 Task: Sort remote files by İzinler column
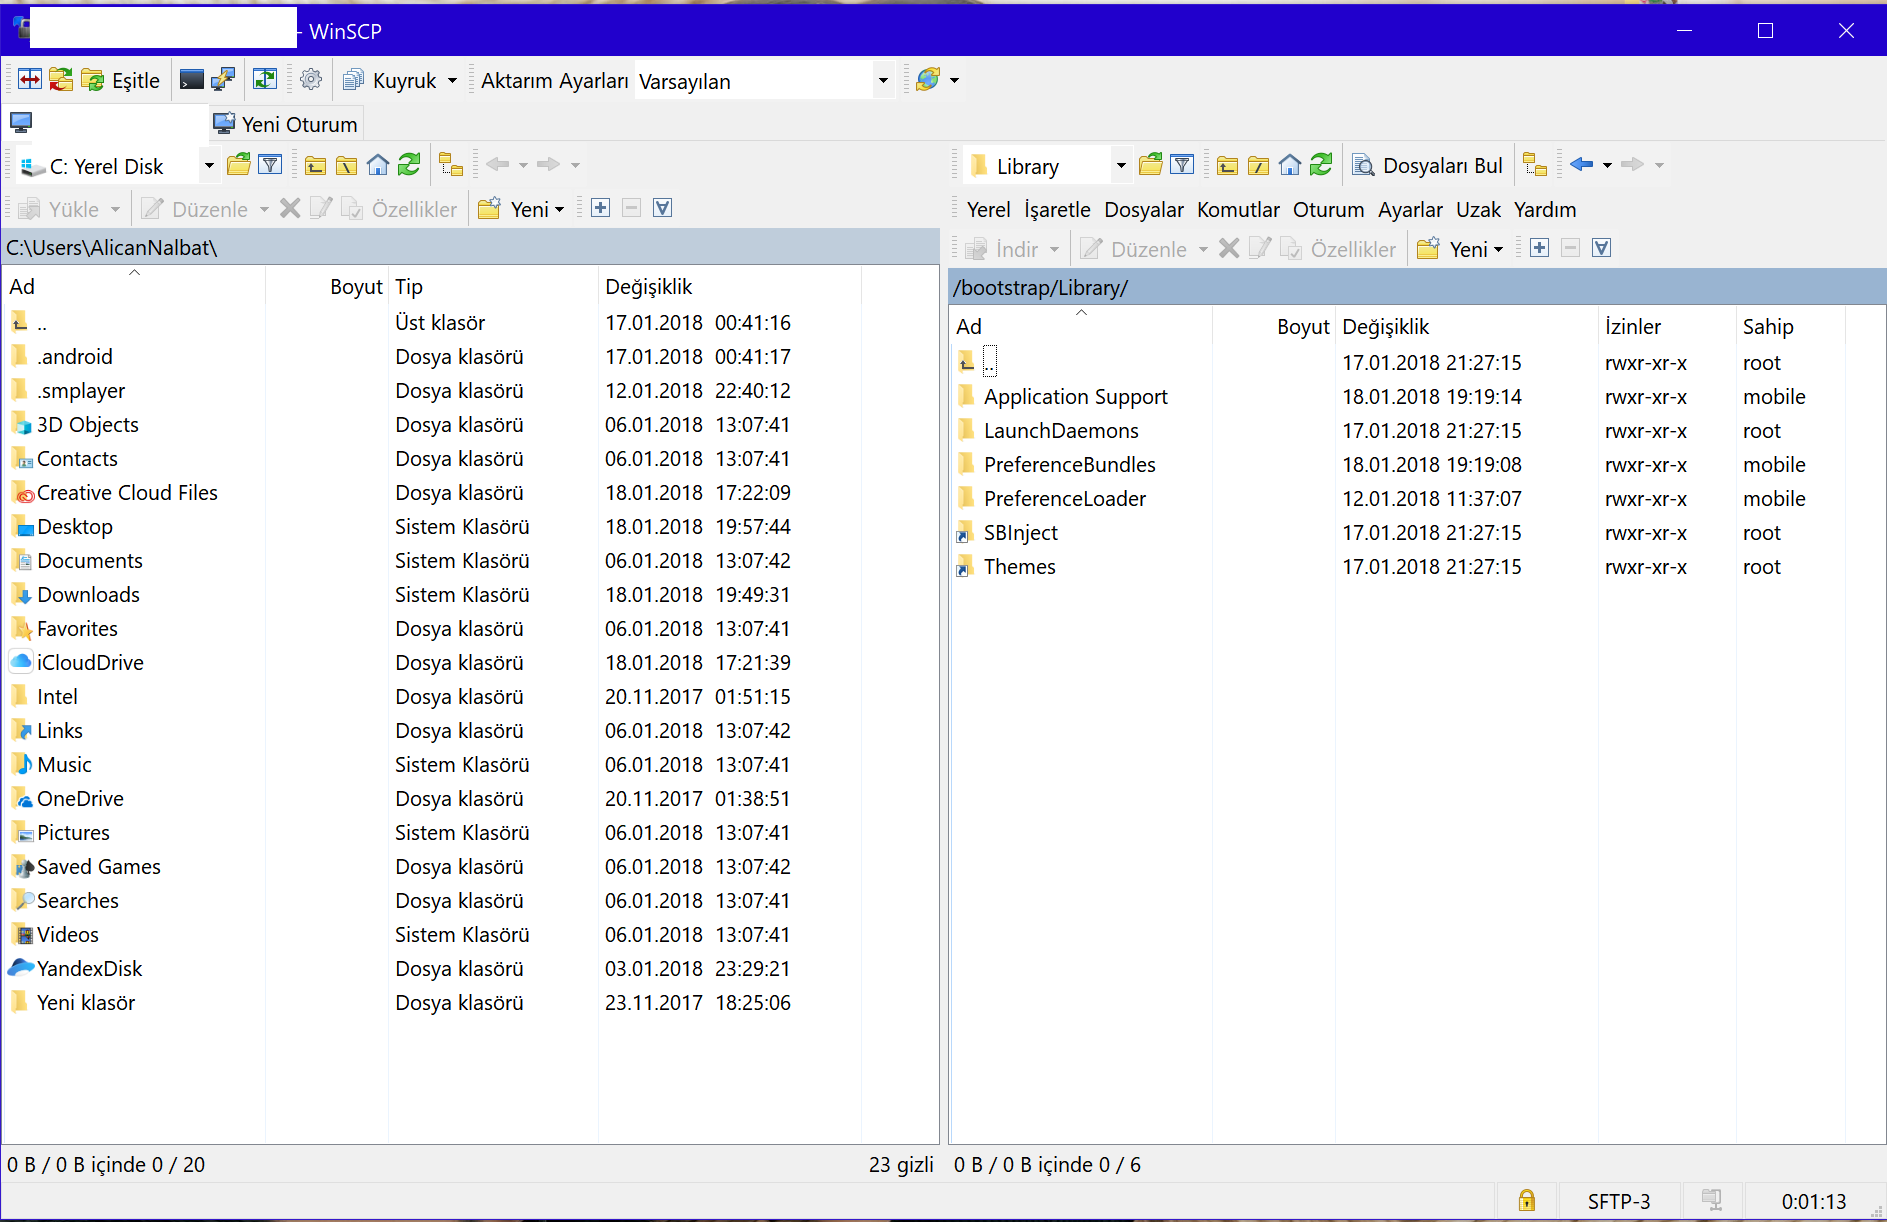pos(1667,327)
